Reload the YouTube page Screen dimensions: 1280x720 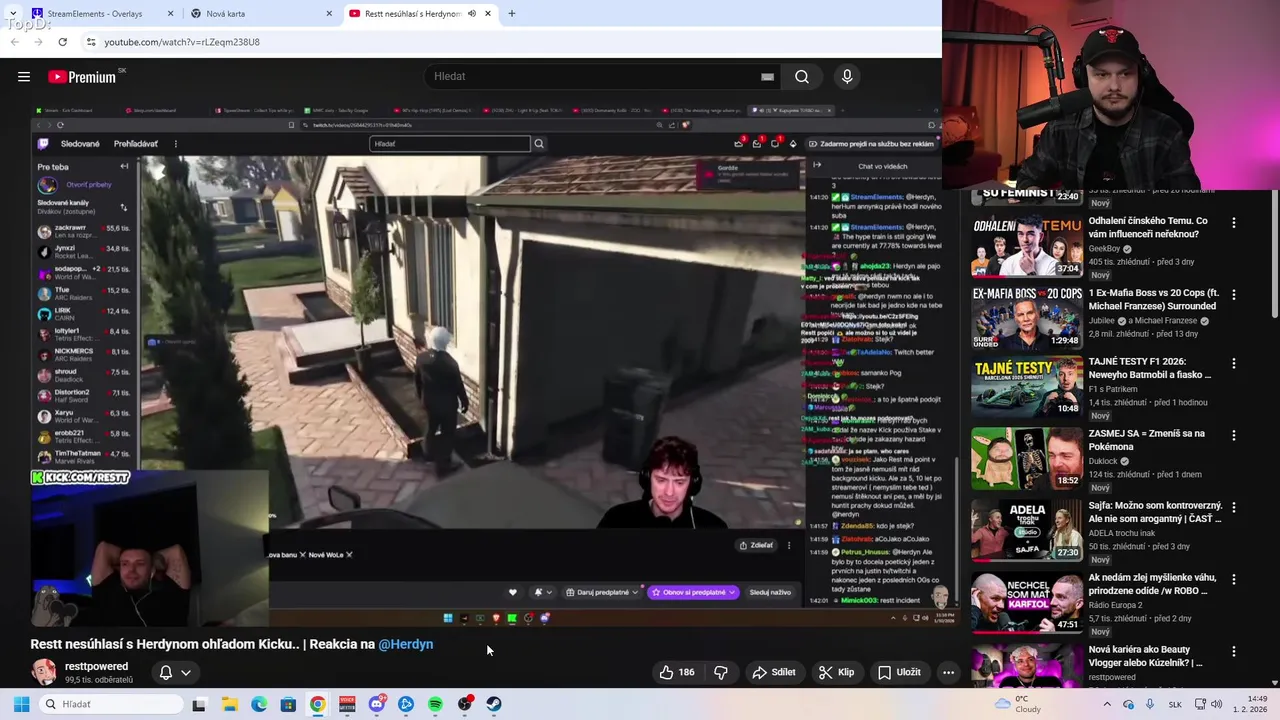pyautogui.click(x=62, y=42)
